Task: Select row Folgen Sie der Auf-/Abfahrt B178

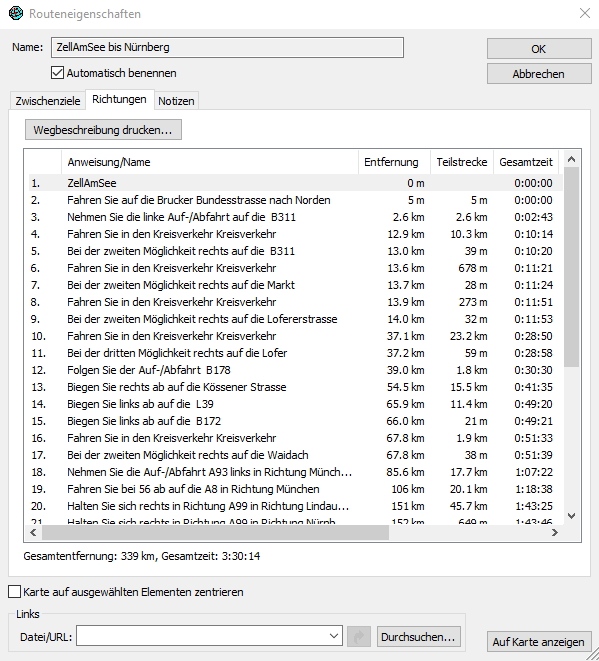Action: pos(295,370)
